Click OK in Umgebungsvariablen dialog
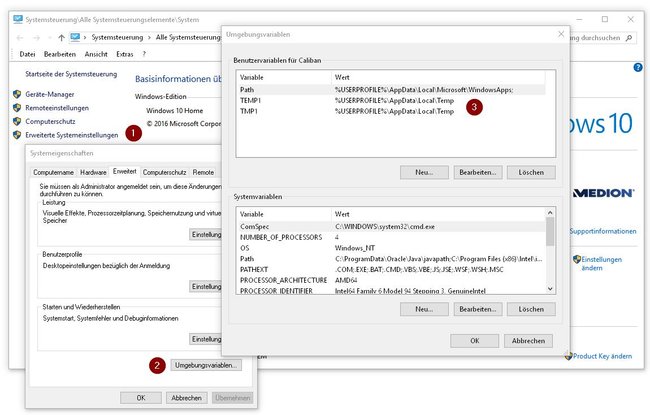The image size is (650, 415). point(475,340)
